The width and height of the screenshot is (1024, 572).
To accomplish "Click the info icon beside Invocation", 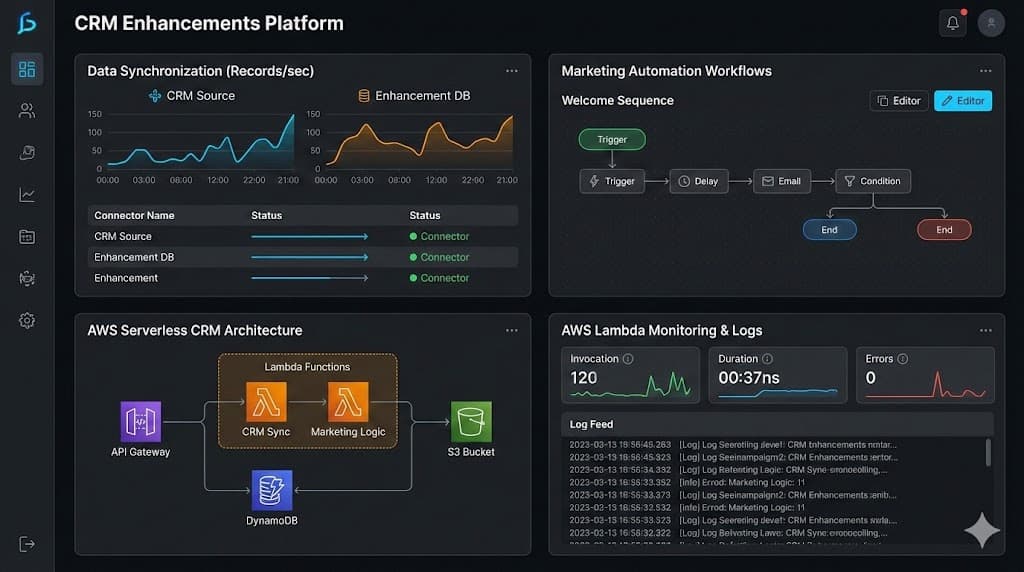I will click(628, 359).
